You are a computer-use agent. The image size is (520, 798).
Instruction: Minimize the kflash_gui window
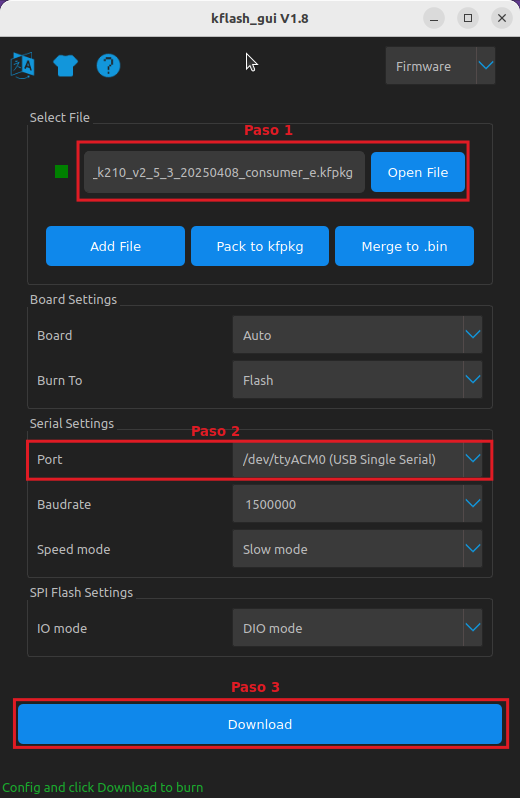coord(434,19)
